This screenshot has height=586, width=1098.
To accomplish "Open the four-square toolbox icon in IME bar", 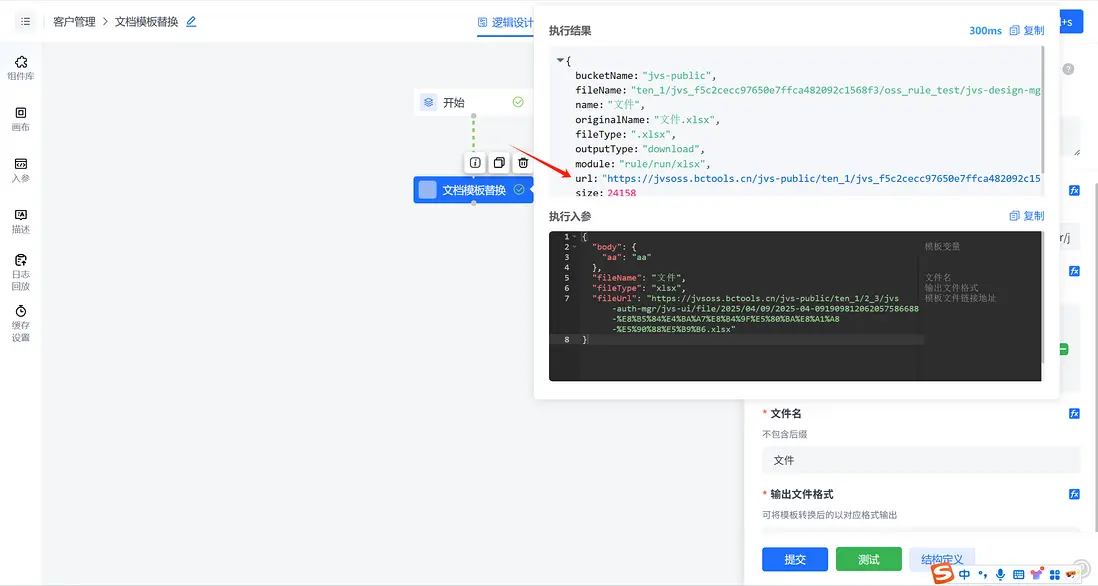I will (x=1055, y=574).
